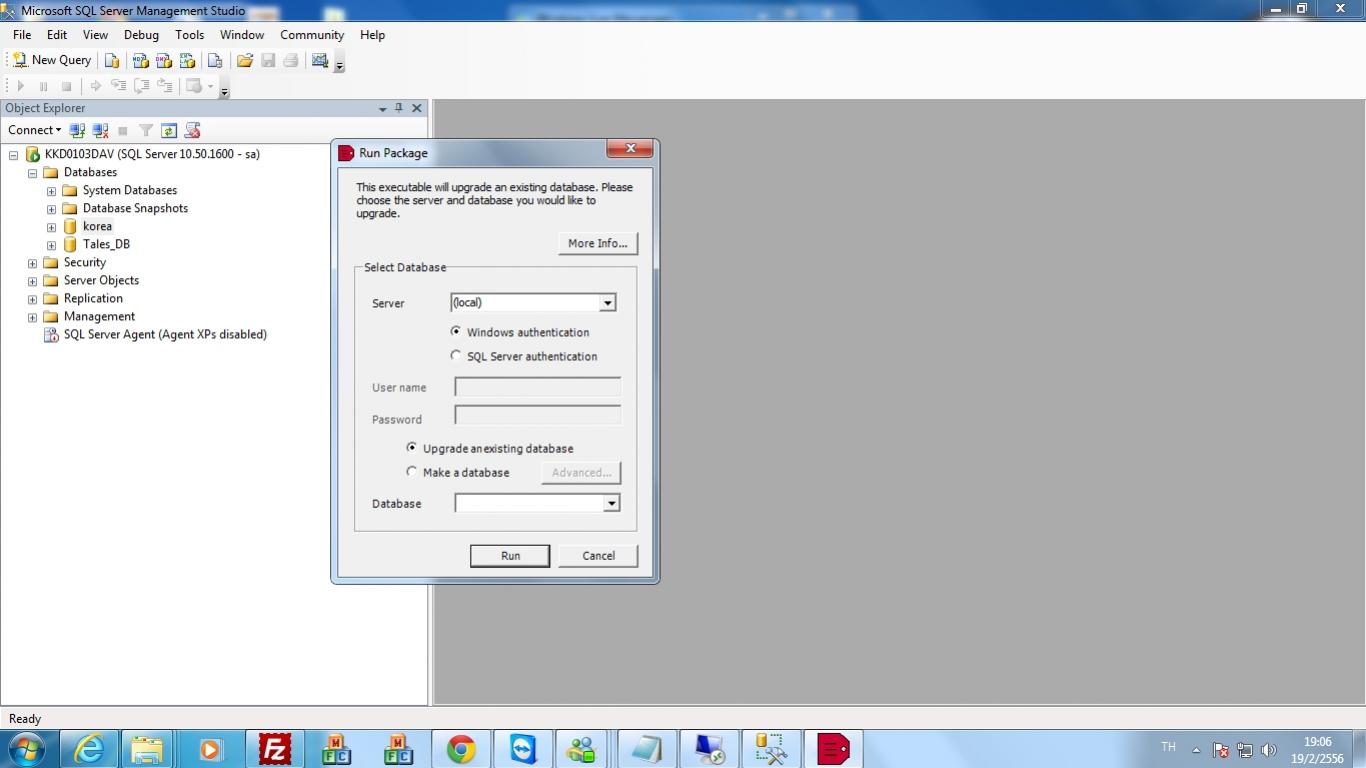1366x768 pixels.
Task: Click the Step Into debug icon
Action: pyautogui.click(x=119, y=86)
